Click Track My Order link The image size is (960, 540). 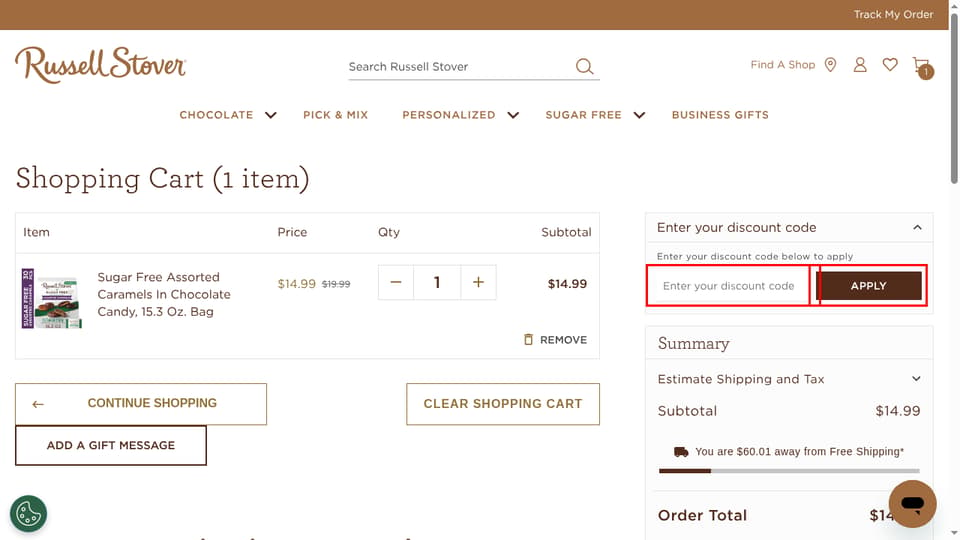coord(893,14)
